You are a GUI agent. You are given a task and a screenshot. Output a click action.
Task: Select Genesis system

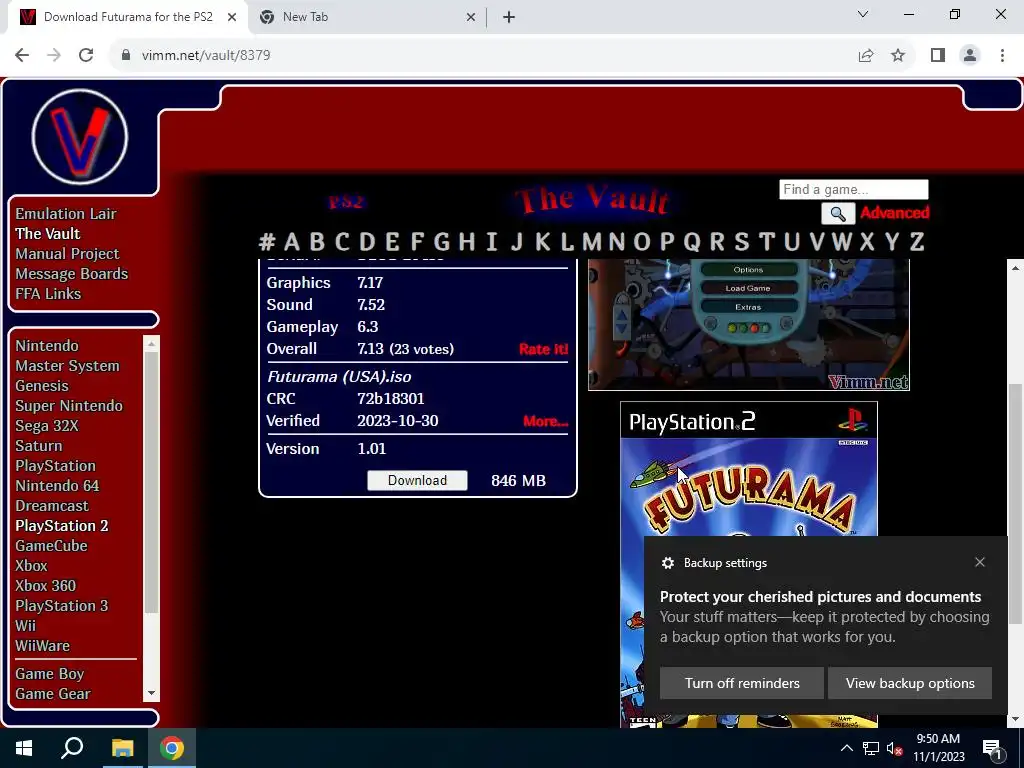pyautogui.click(x=42, y=385)
